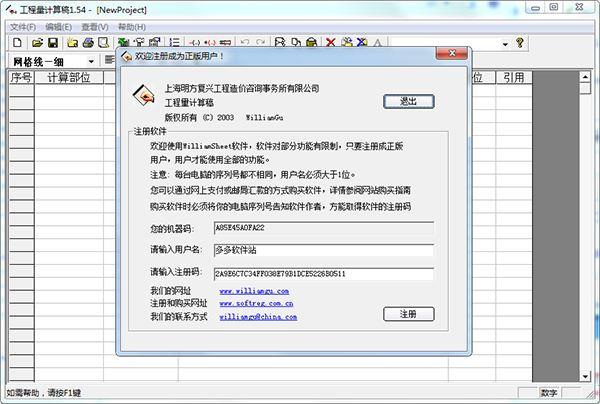Screen dimensions: 600x404
Task: Click the starred folder toolbar icon
Action: point(72,42)
